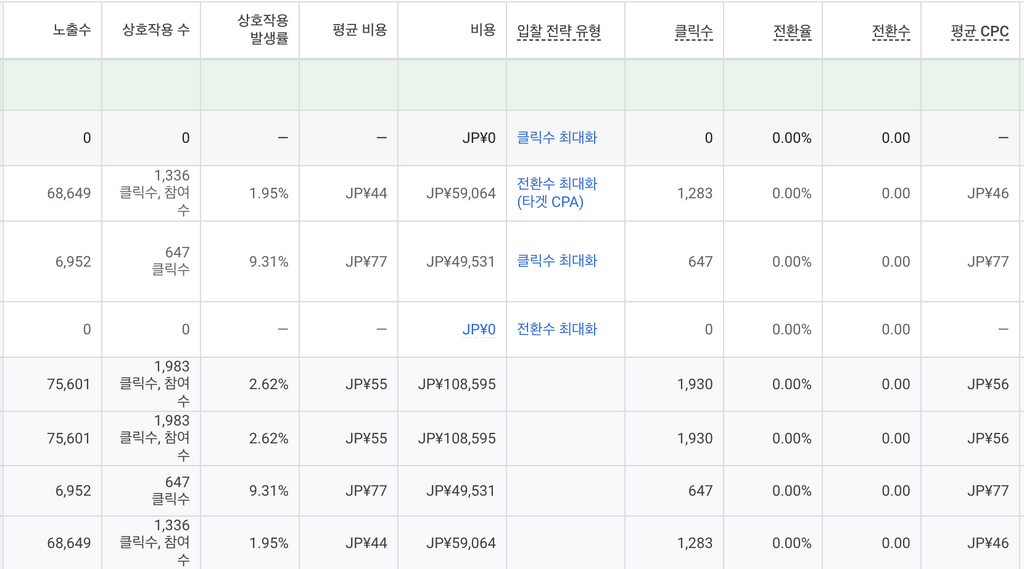Open 클릭수 최대화 link in the JP¥49,531 row
1024x569 pixels.
coord(557,261)
